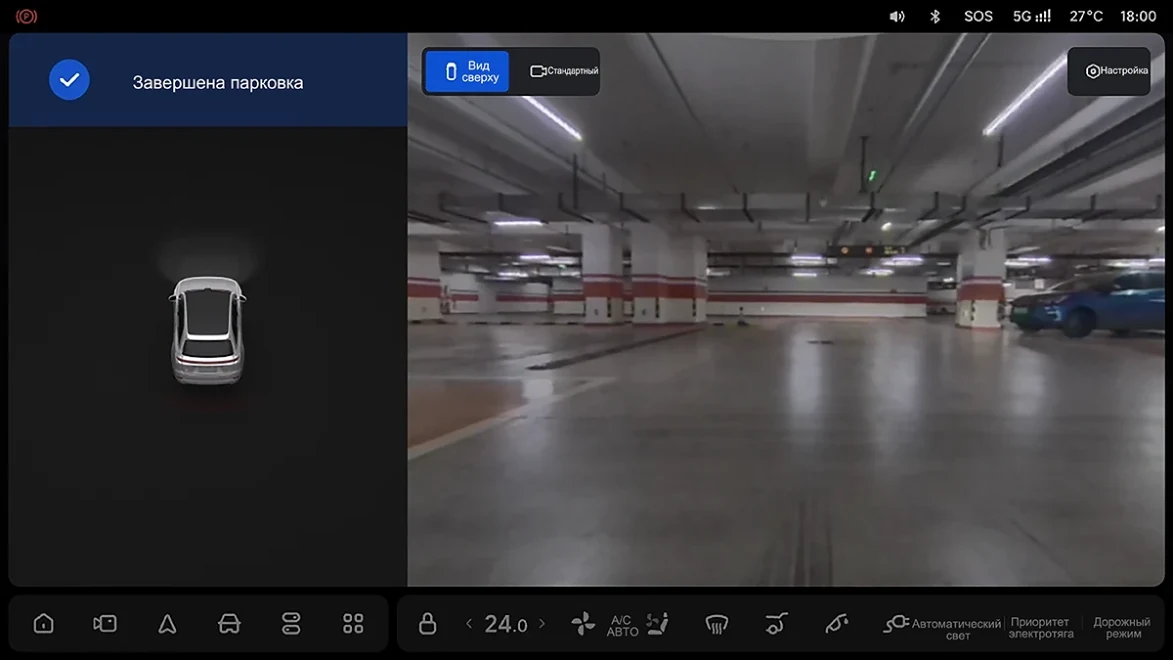Tap the windshield defrost icon
Viewport: 1173px width, 660px height.
coord(716,623)
